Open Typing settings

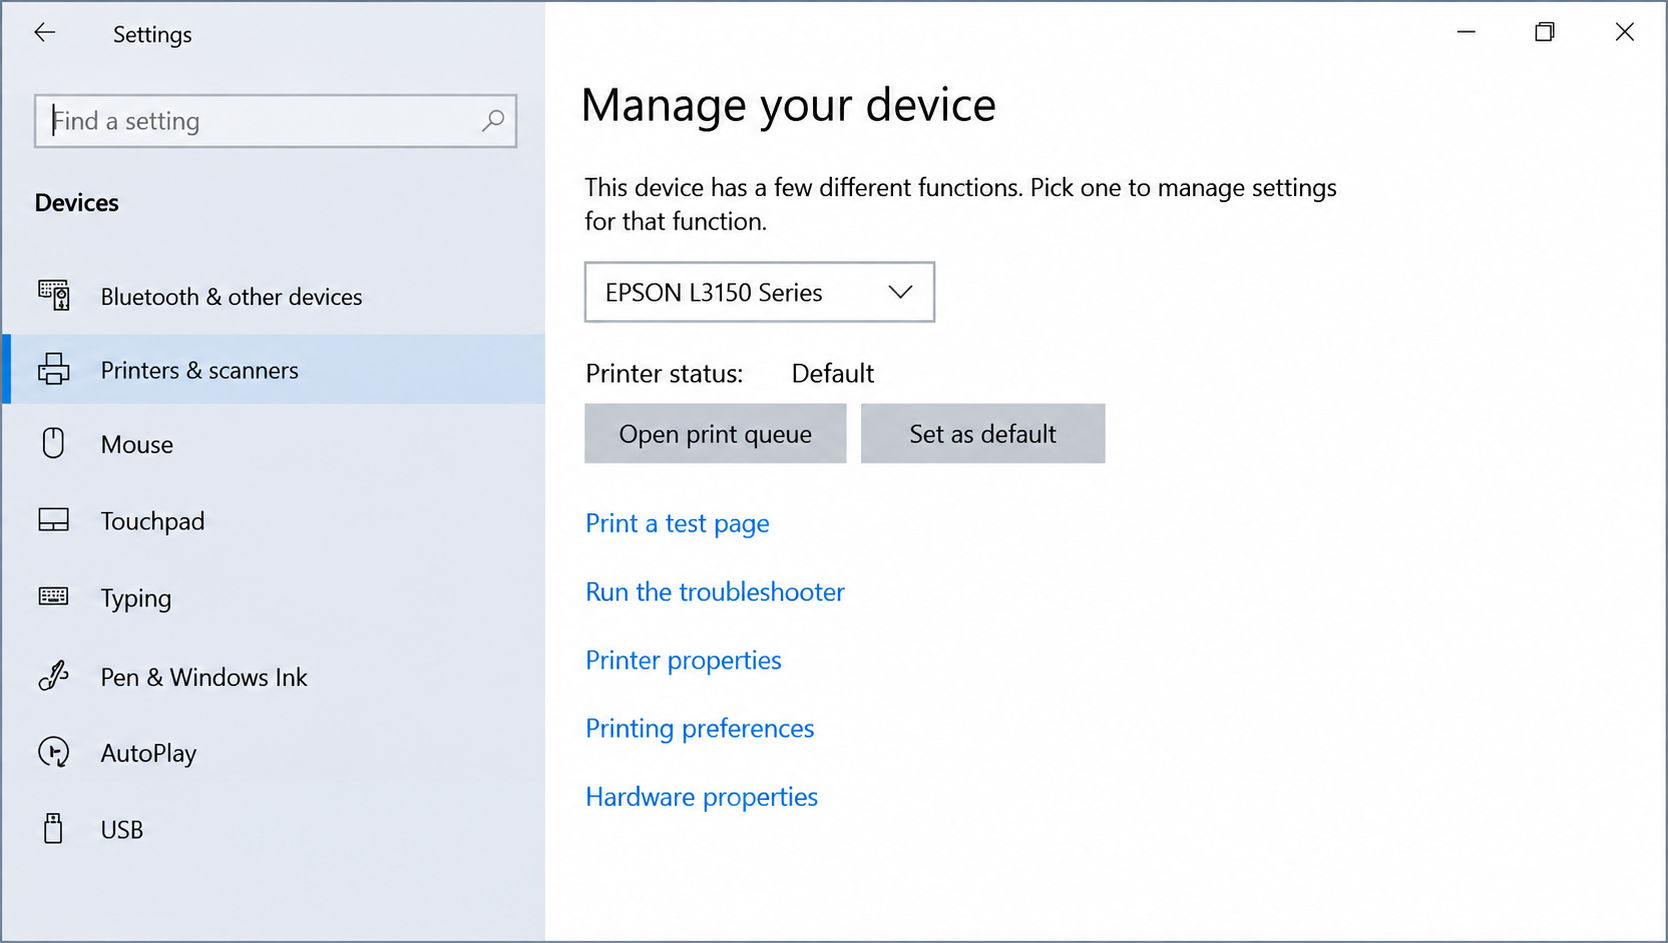click(274, 598)
